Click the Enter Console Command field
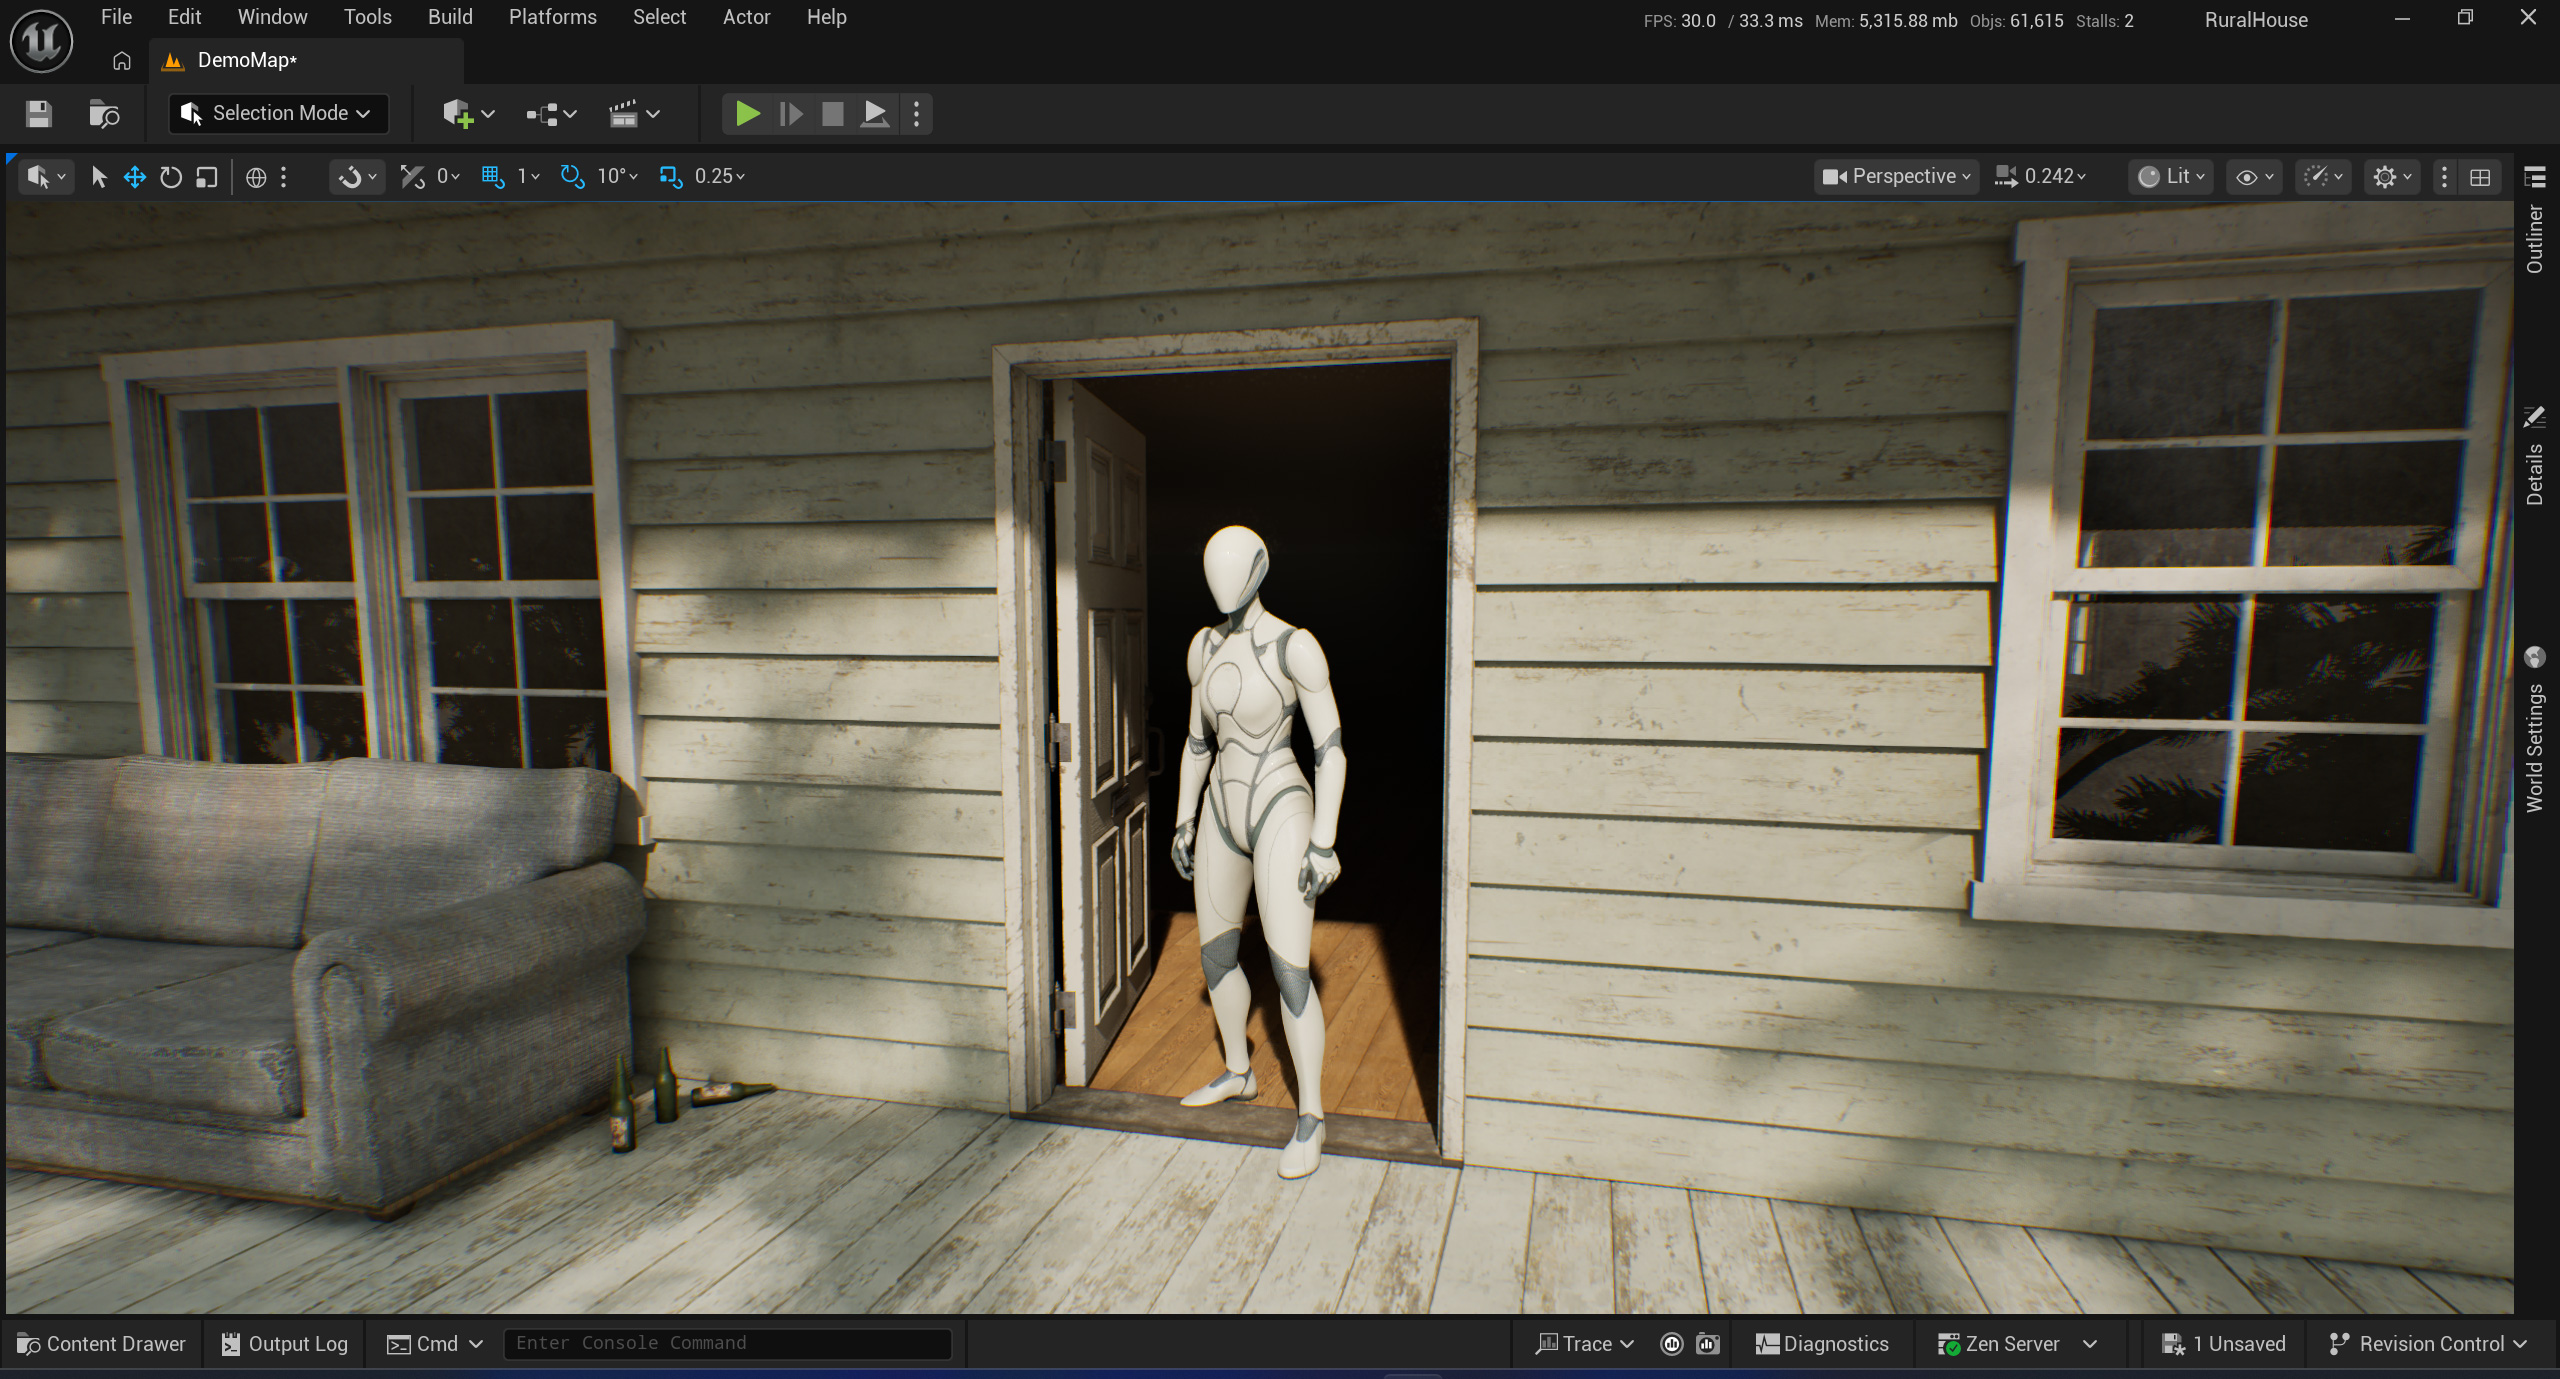This screenshot has height=1379, width=2560. coord(727,1343)
